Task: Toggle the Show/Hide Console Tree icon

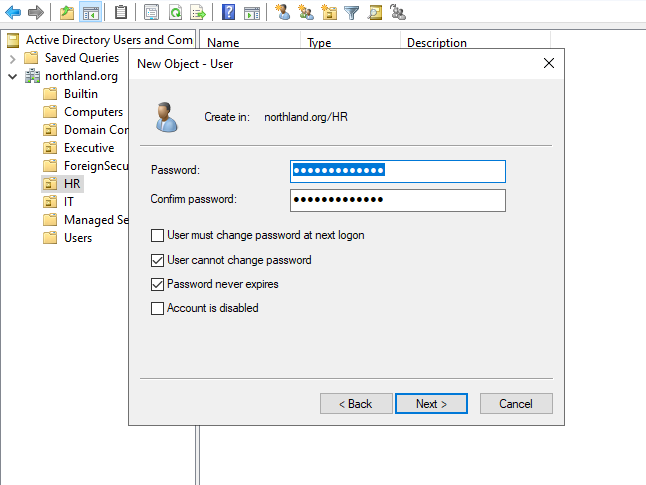Action: (x=91, y=13)
